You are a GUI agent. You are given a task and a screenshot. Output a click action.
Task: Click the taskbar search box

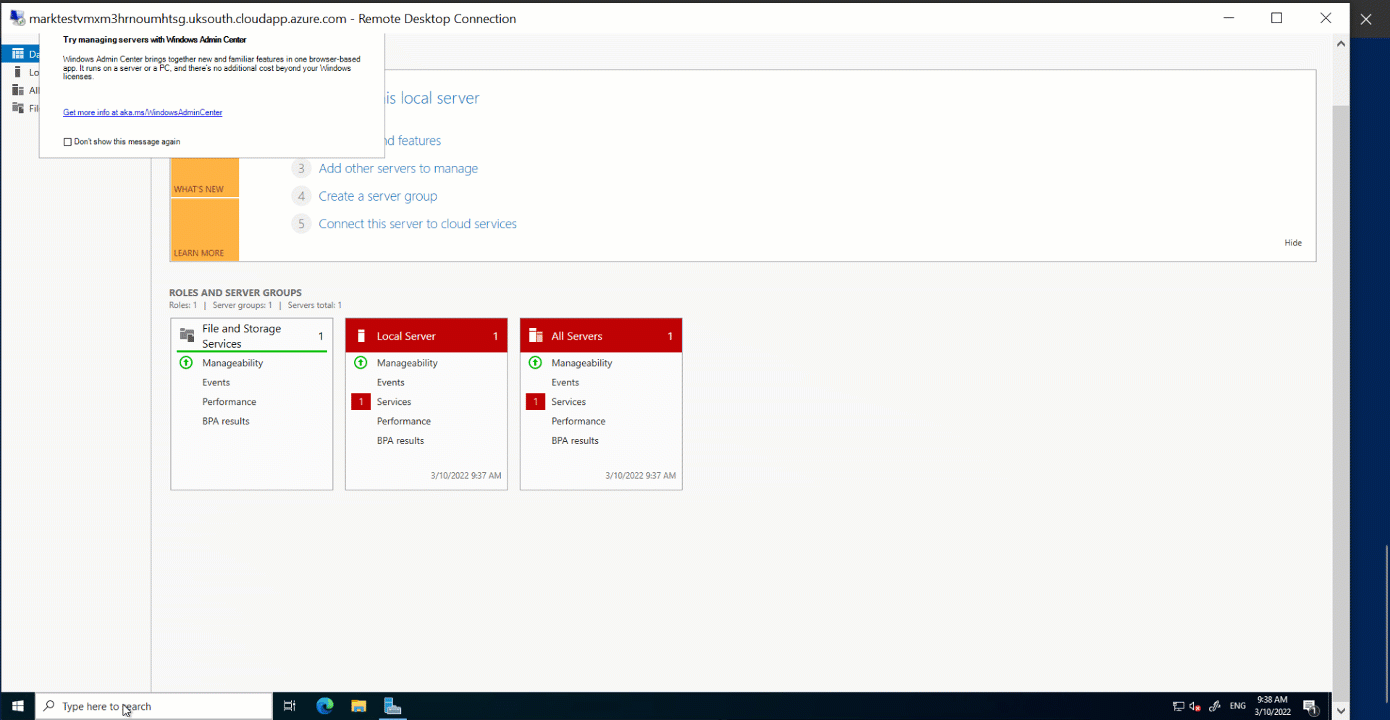(154, 706)
